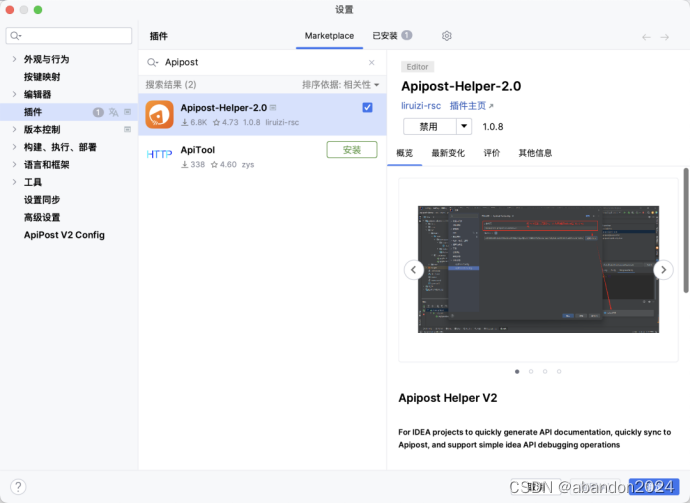This screenshot has width=690, height=503.
Task: Open the 其他信息 tab
Action: tap(535, 153)
